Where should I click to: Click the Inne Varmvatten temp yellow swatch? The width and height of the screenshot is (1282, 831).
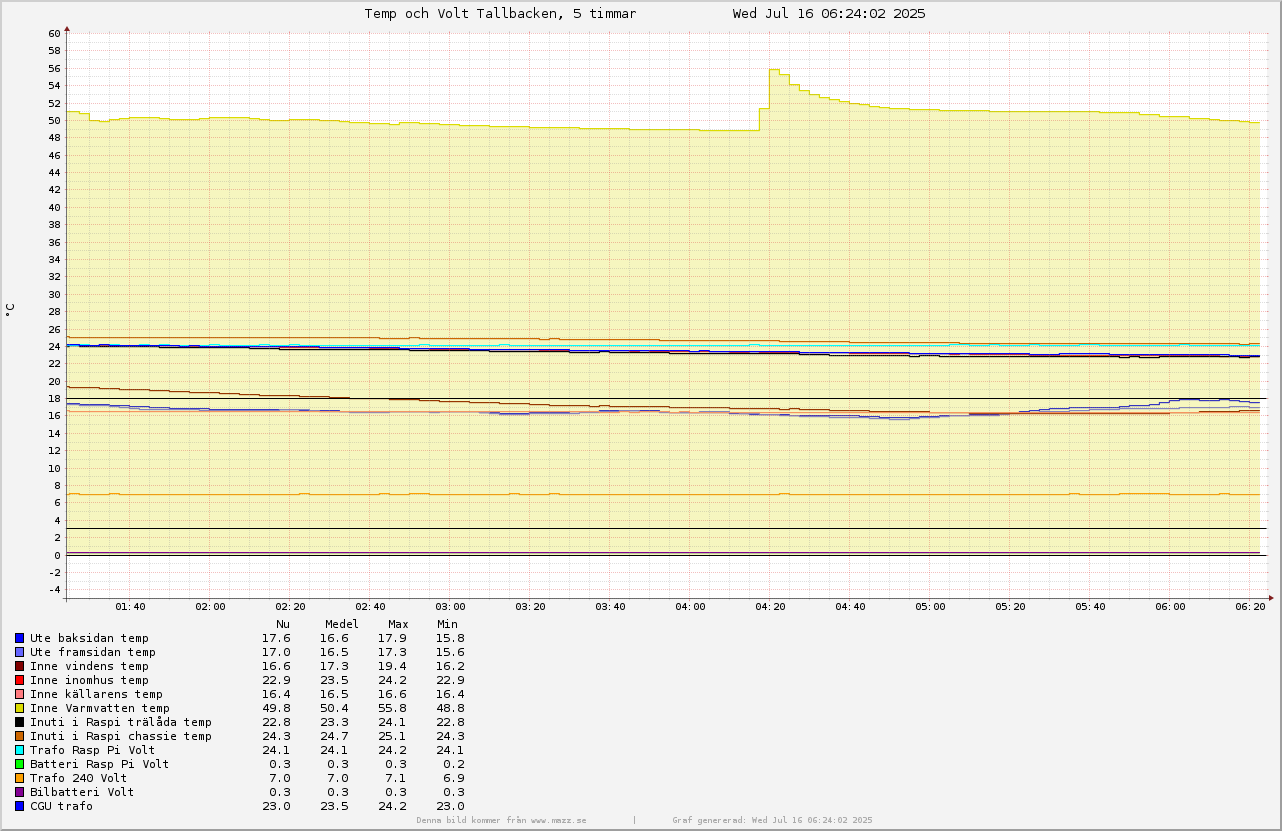[19, 708]
